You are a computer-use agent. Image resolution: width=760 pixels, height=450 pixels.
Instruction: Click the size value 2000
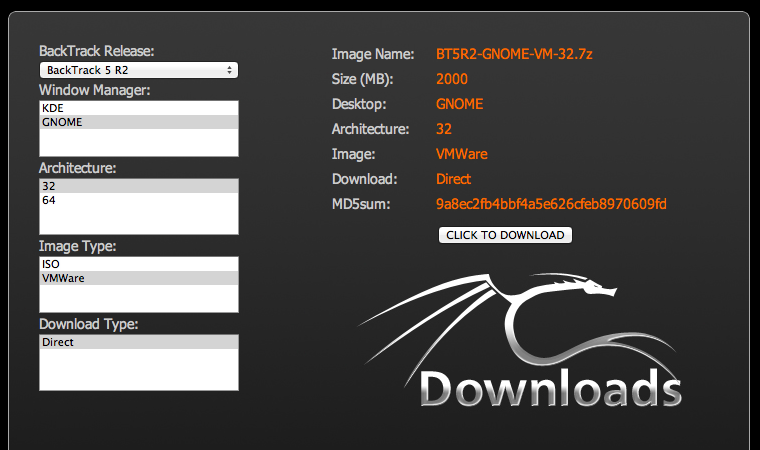click(452, 79)
